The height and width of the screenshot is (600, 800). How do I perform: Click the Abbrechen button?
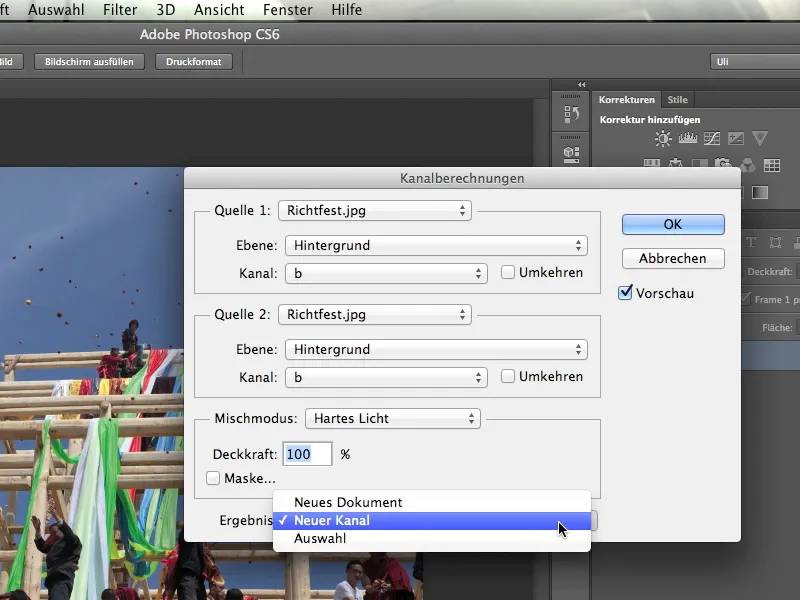673,259
